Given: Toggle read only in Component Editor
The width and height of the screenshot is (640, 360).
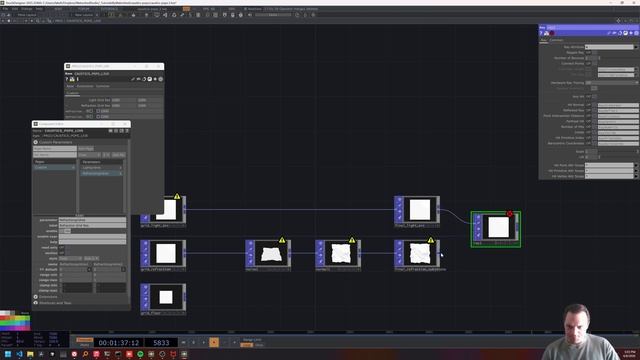Looking at the screenshot, I should click(63, 247).
